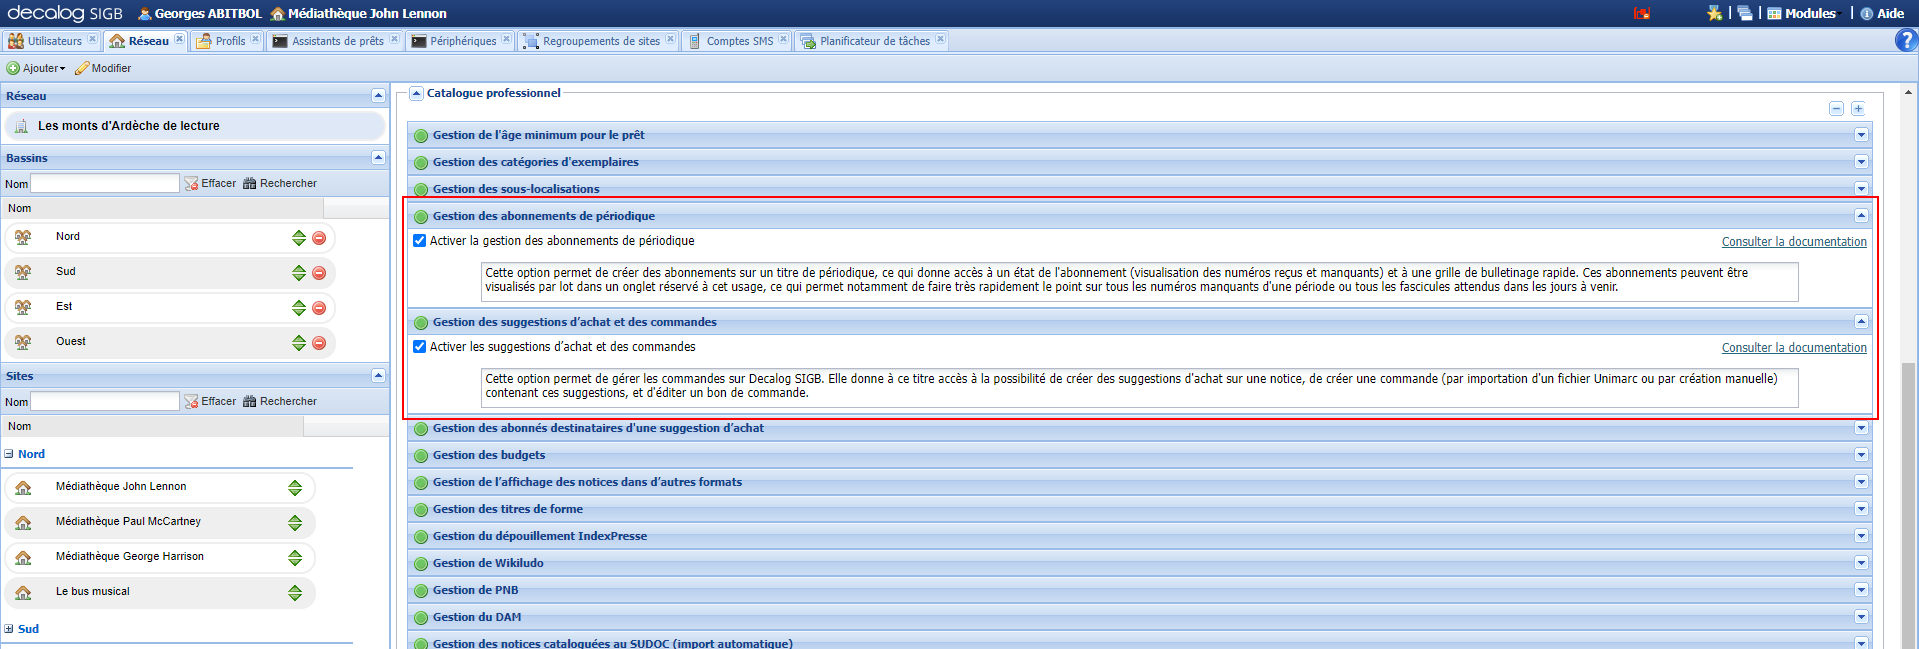Viewport: 1919px width, 649px height.
Task: Collapse the Réseau panel
Action: tap(378, 96)
